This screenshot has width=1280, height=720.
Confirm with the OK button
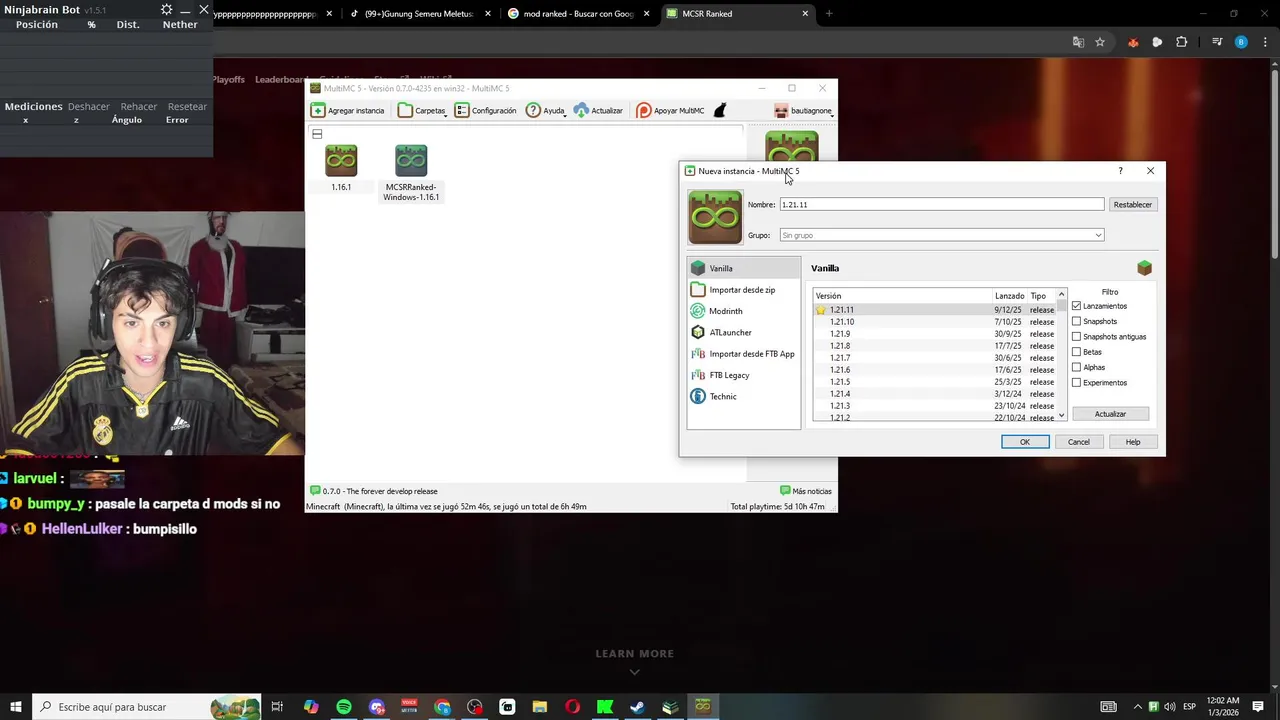tap(1025, 442)
